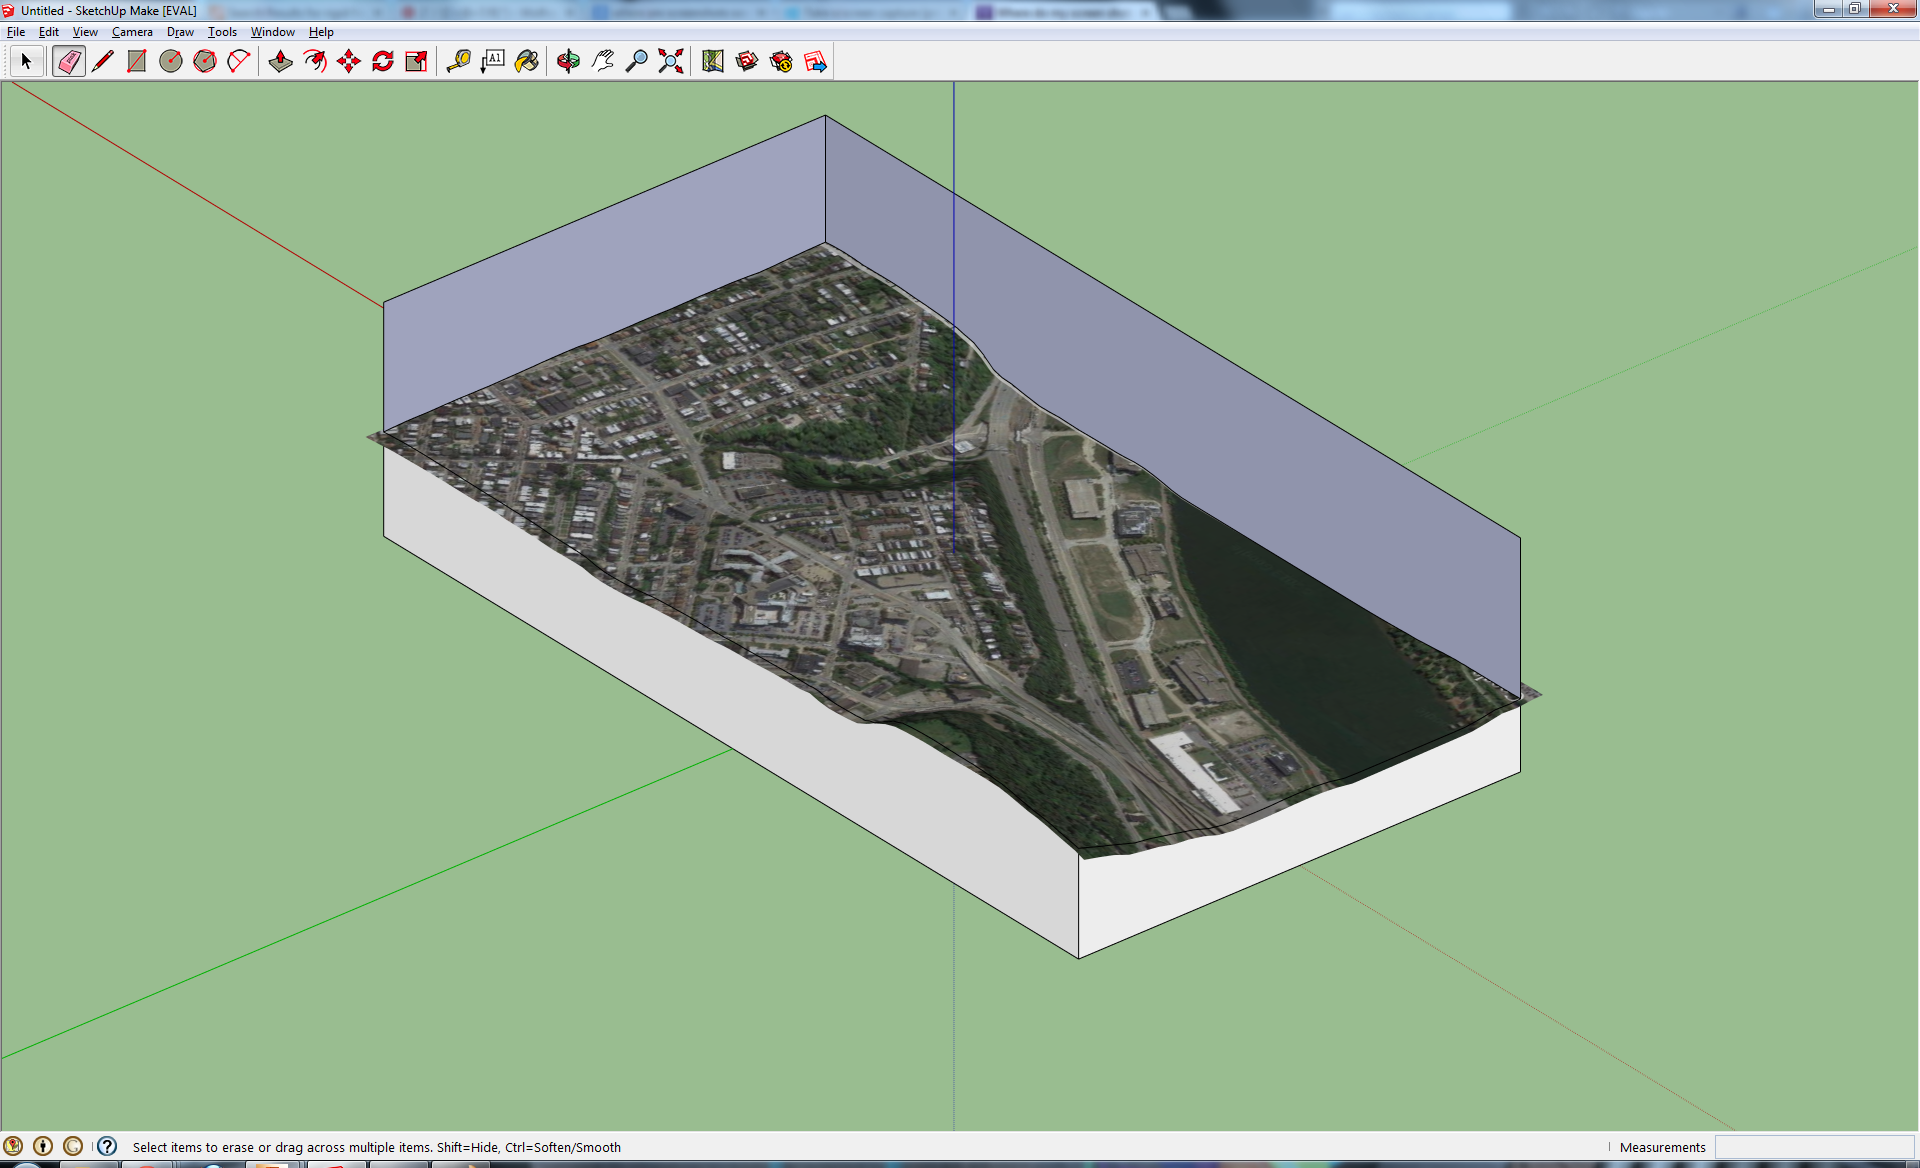The image size is (1920, 1168).
Task: Select the Polygon tool
Action: (205, 62)
